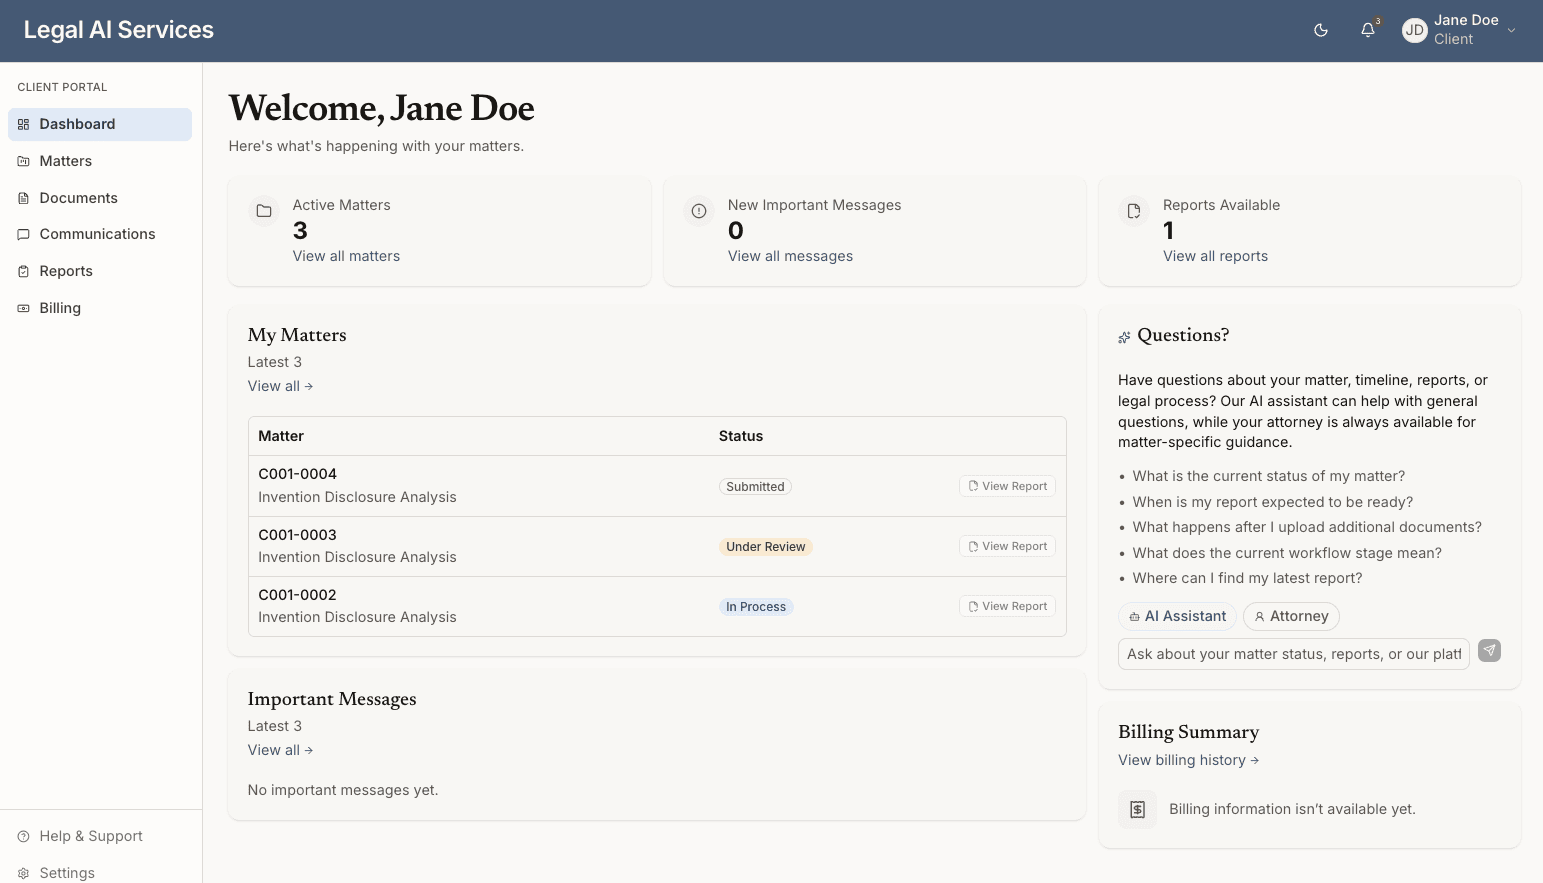Screen dimensions: 1543x883
Task: Click the JD user avatar
Action: (x=1414, y=30)
